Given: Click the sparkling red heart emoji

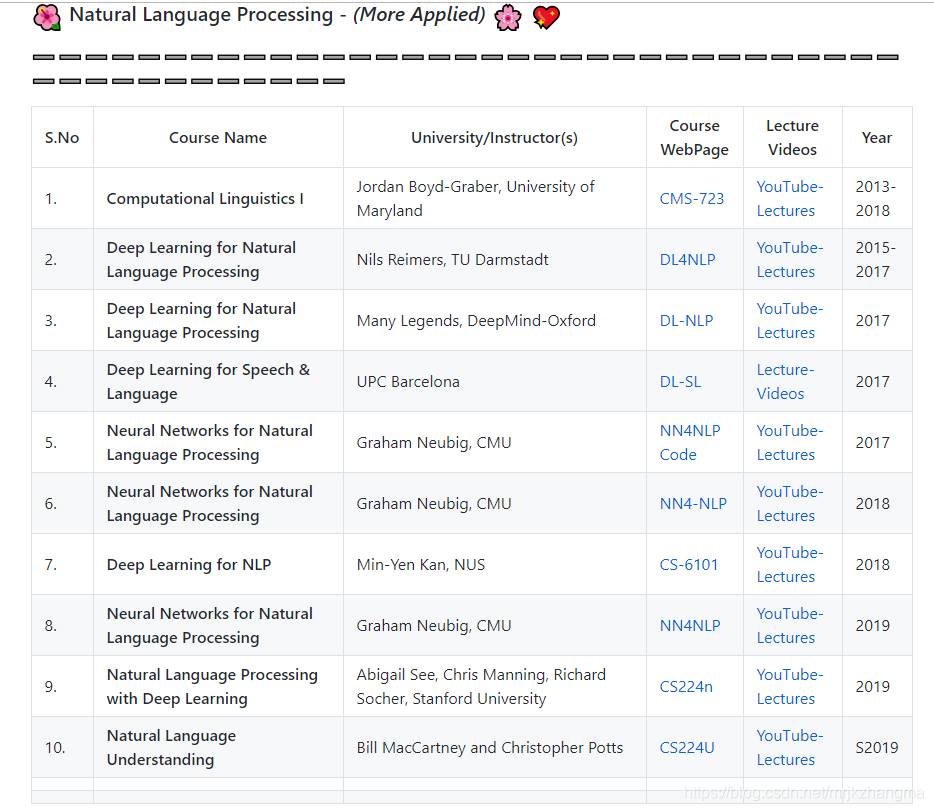Looking at the screenshot, I should (x=546, y=17).
